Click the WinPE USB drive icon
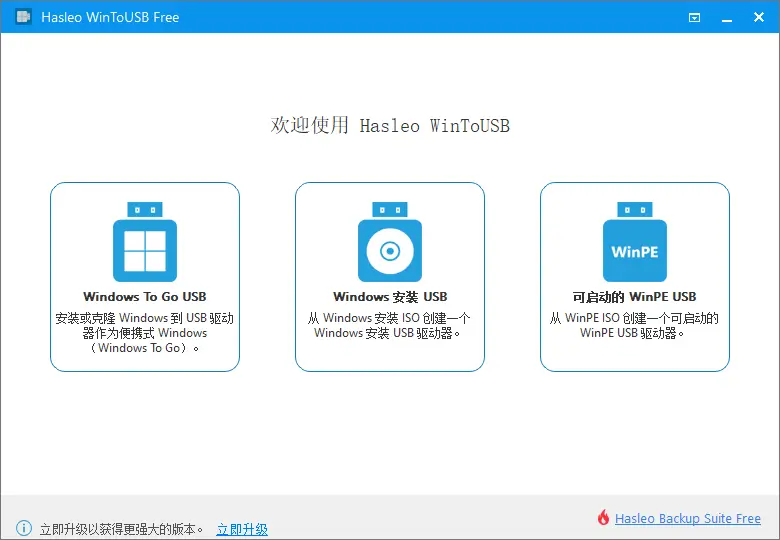This screenshot has height=540, width=780. pyautogui.click(x=635, y=244)
